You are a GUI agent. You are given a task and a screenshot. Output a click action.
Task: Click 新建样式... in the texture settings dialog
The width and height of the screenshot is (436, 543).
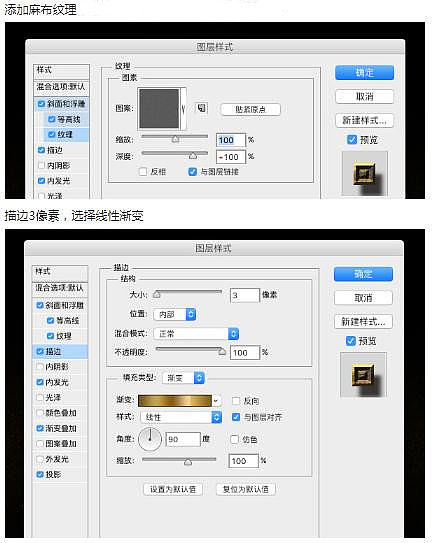coord(364,120)
